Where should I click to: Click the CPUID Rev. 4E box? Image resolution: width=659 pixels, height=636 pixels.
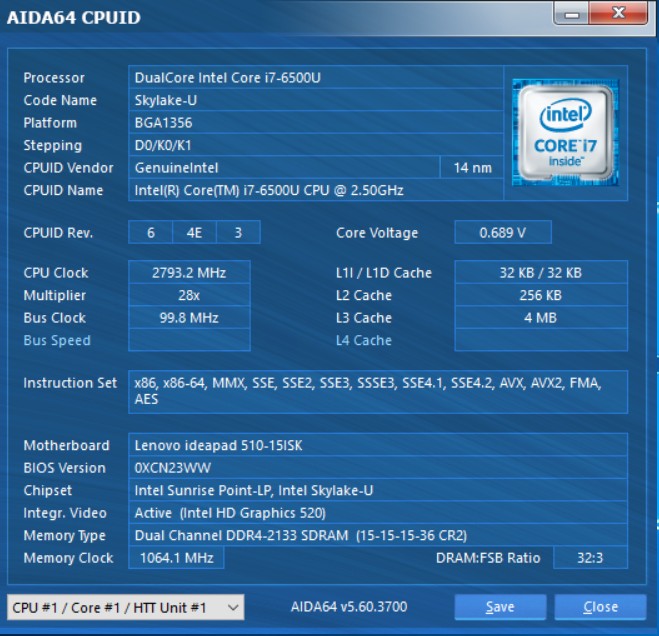click(x=194, y=233)
